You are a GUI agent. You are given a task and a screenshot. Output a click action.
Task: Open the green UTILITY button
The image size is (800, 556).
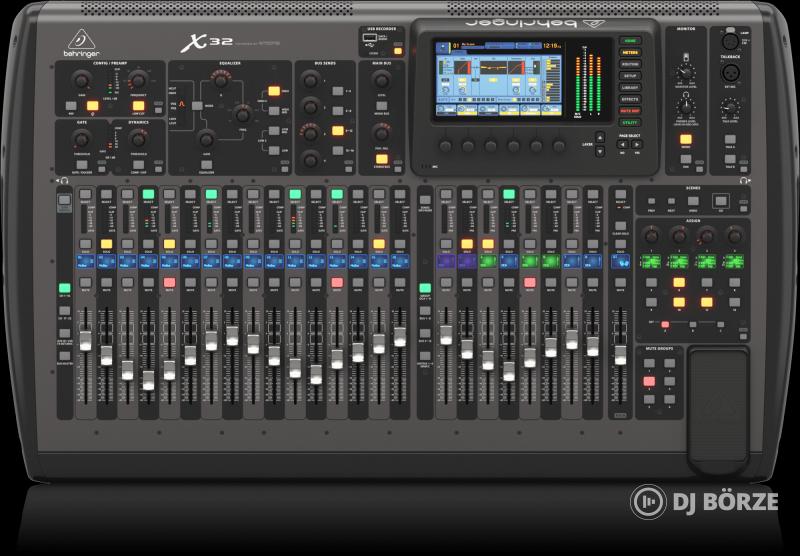630,123
